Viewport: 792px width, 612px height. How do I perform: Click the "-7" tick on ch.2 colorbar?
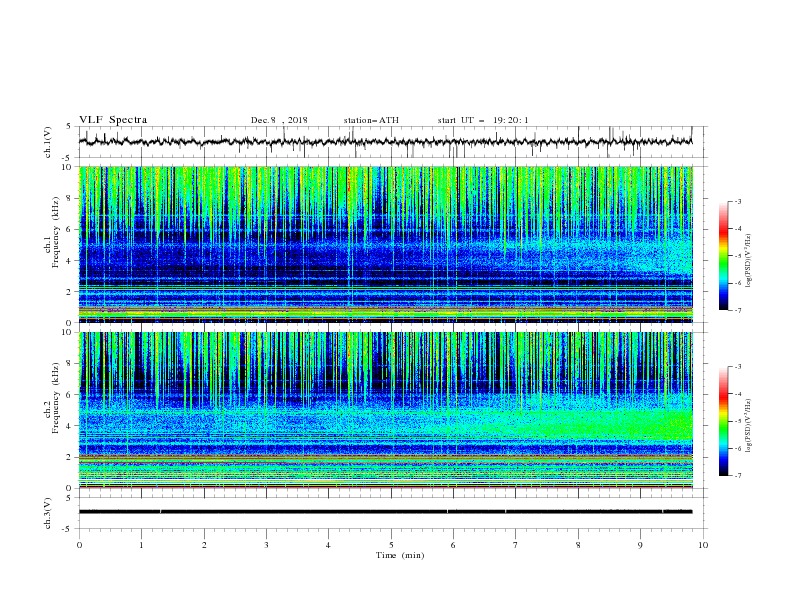pyautogui.click(x=738, y=476)
